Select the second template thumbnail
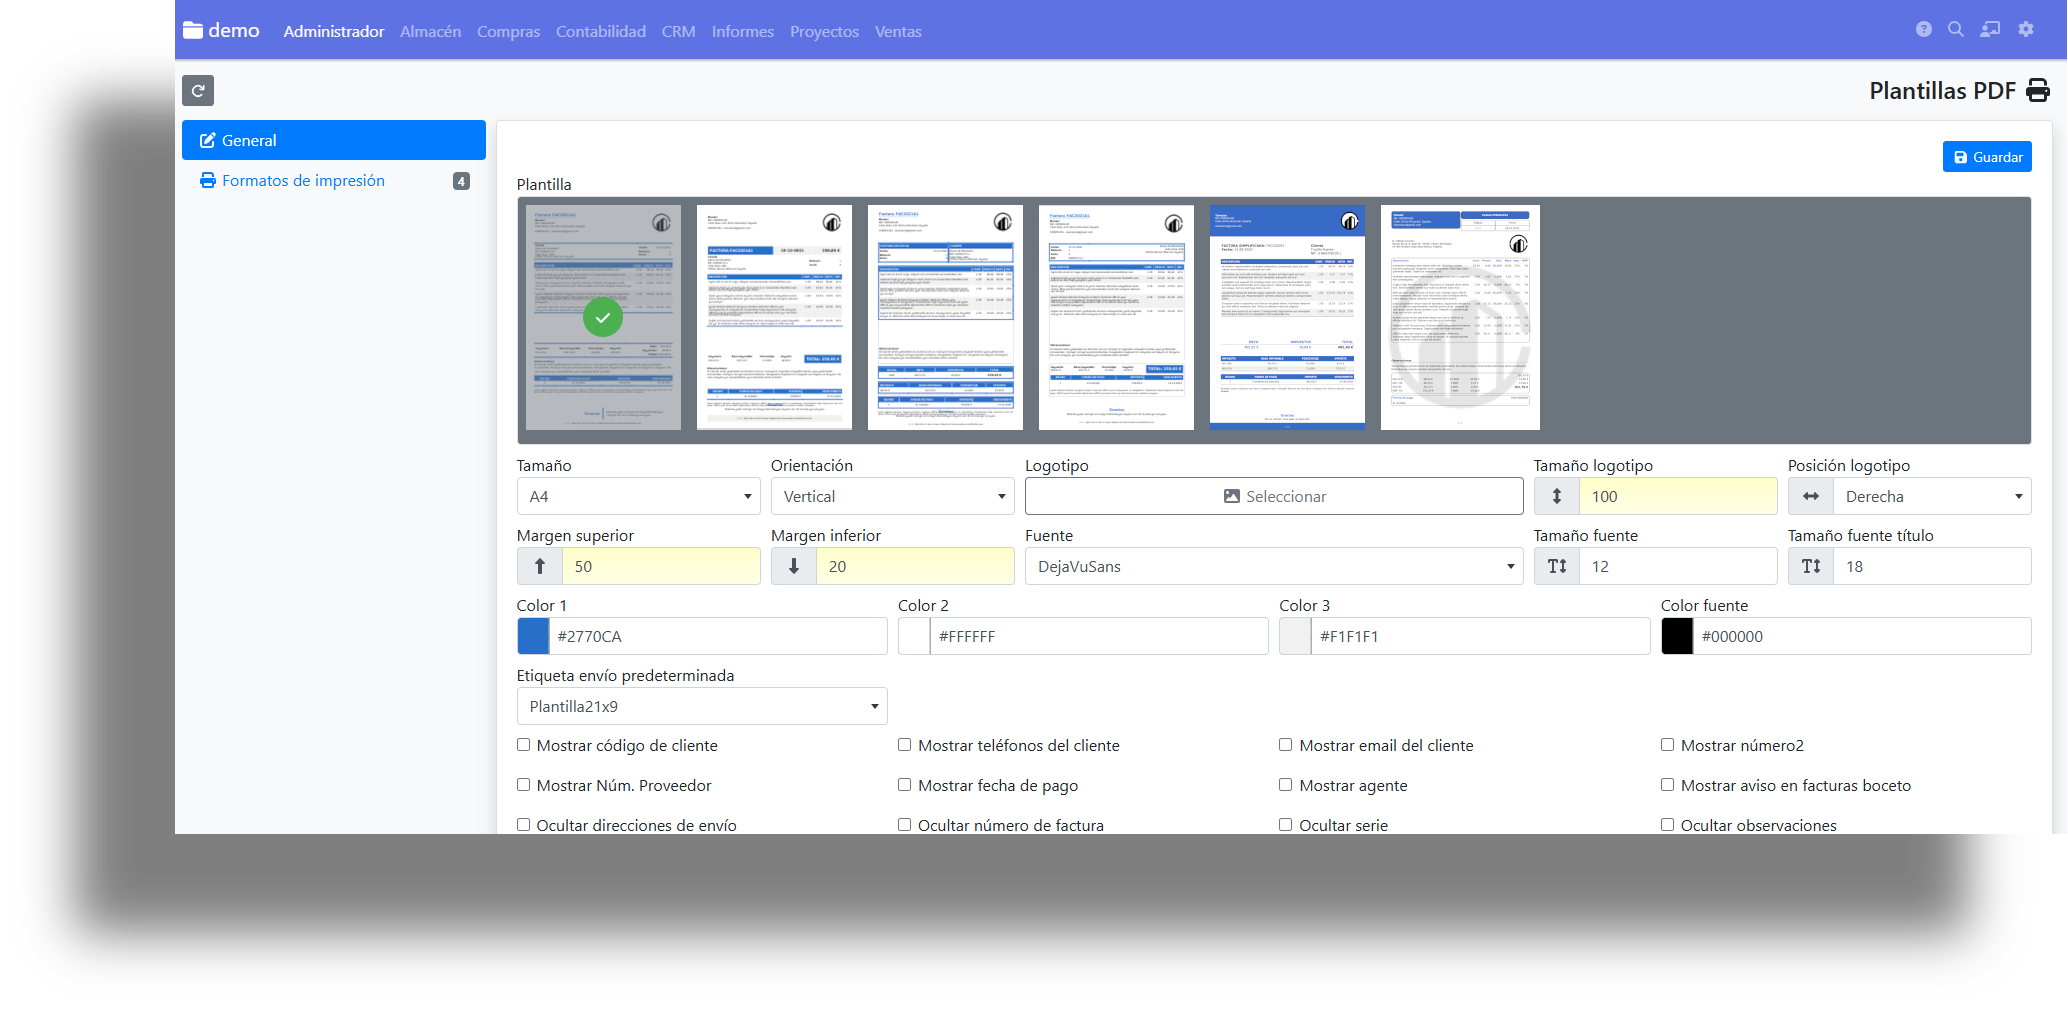The image size is (2068, 1009). pyautogui.click(x=774, y=318)
